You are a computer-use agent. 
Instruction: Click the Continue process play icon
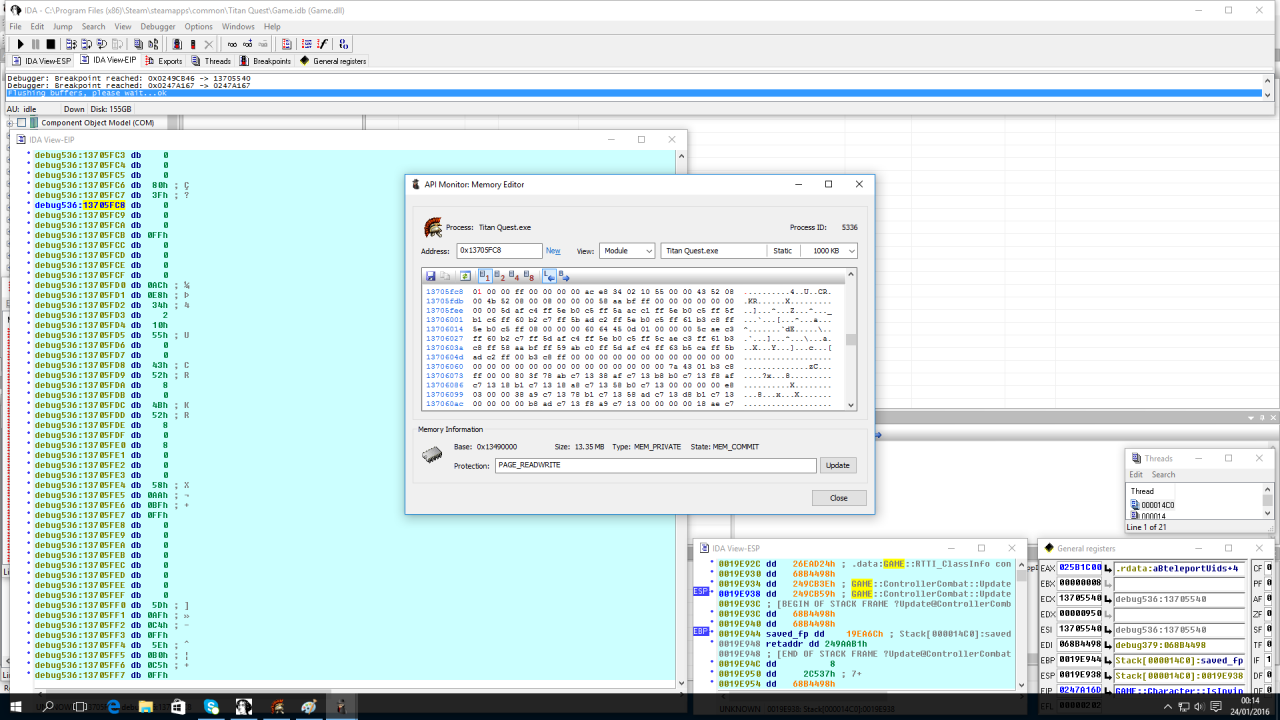pos(20,44)
